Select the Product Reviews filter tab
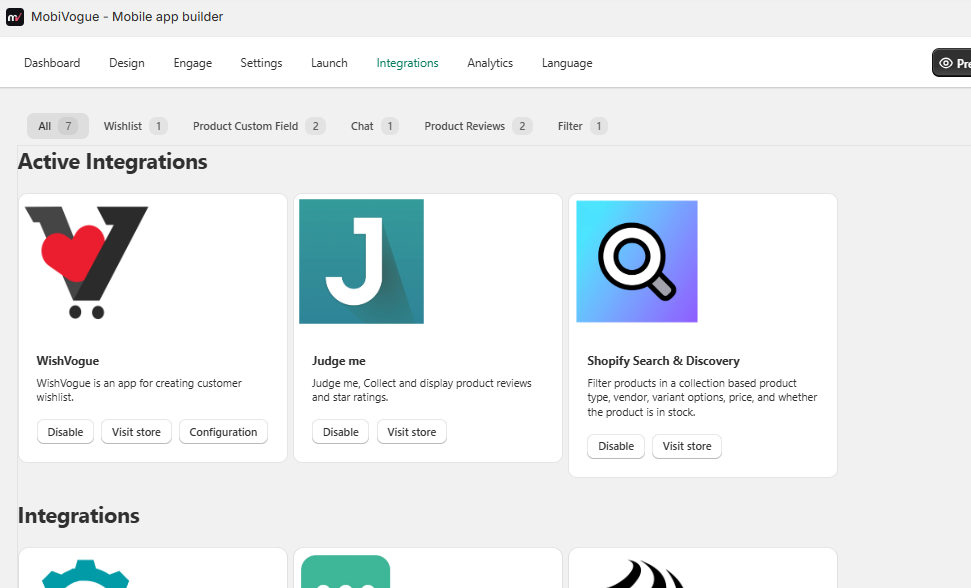The width and height of the screenshot is (971, 588). 478,126
